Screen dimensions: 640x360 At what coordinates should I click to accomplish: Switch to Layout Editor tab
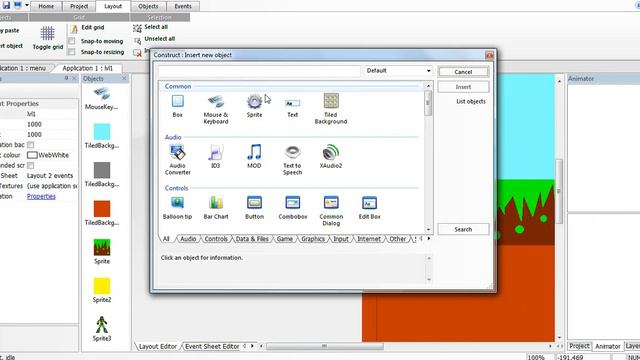point(158,346)
